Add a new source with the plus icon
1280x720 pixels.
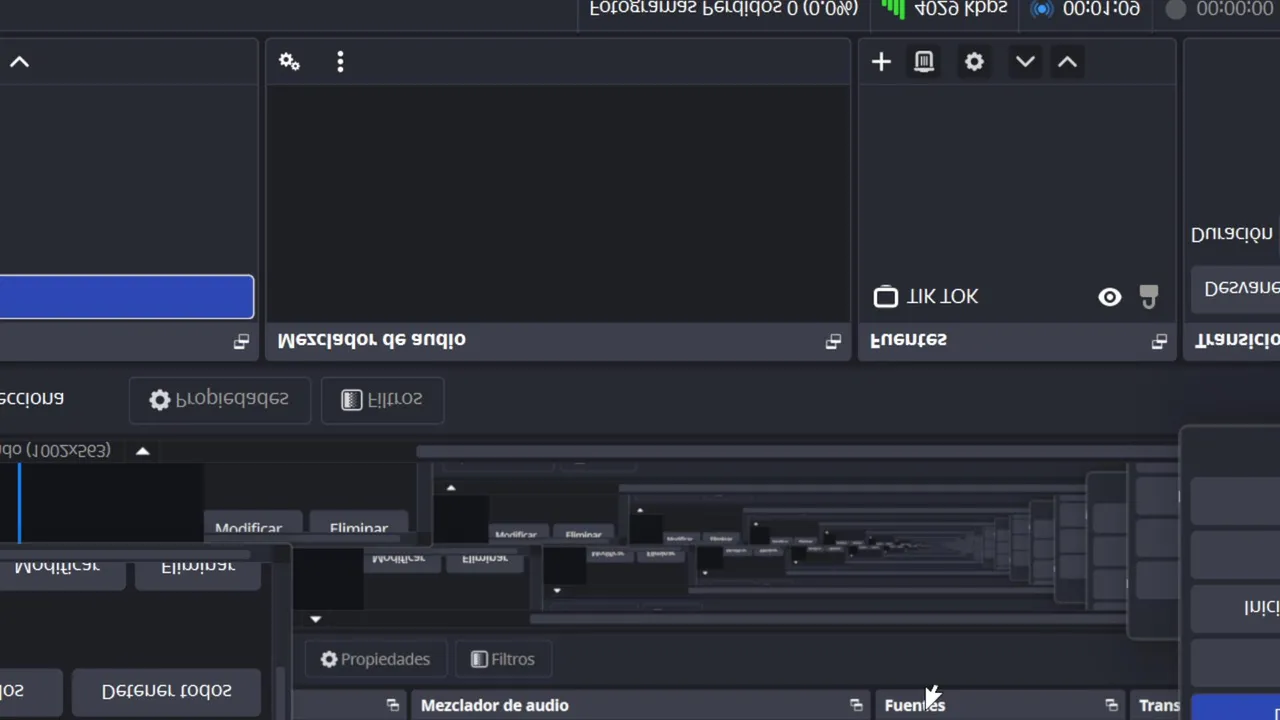pos(881,62)
